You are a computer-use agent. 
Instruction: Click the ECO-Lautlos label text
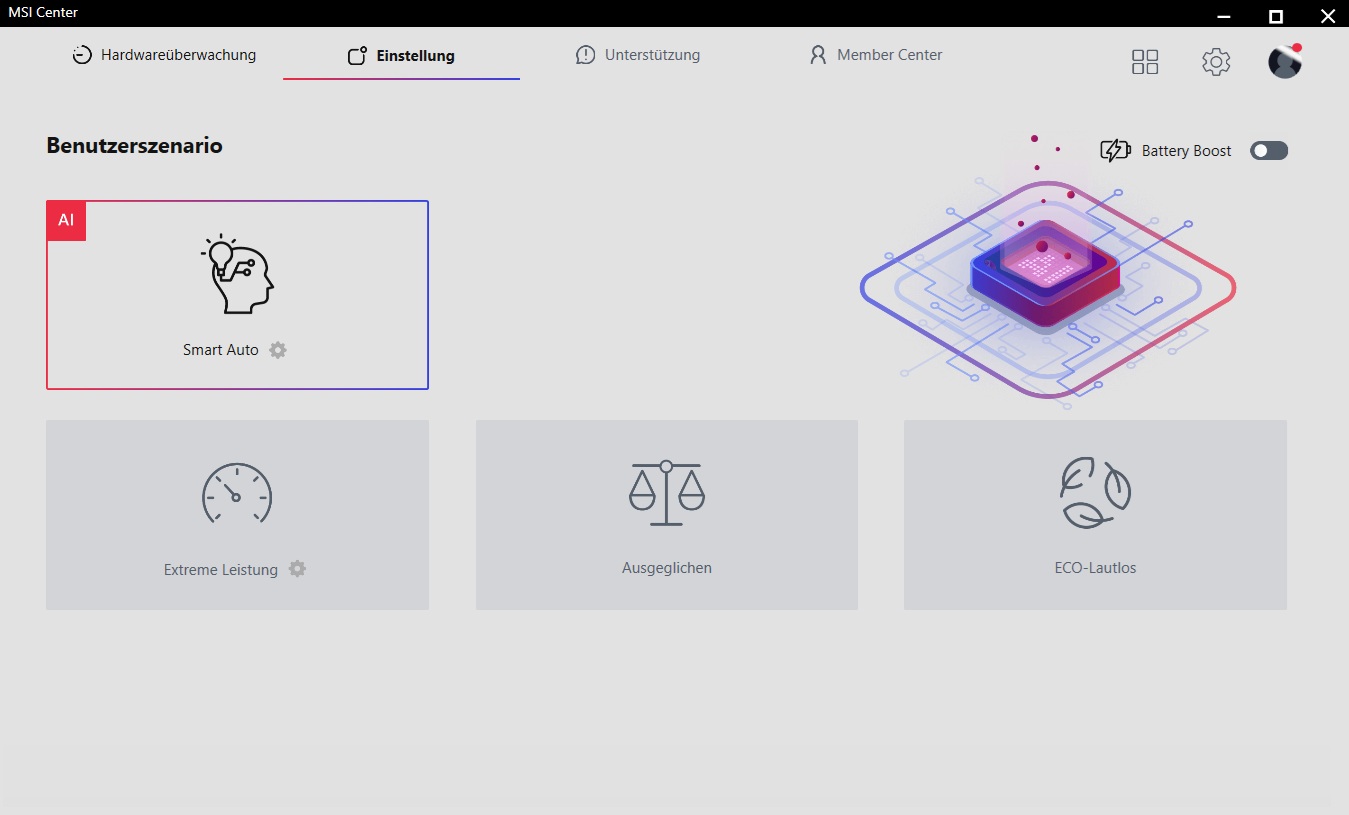point(1095,568)
